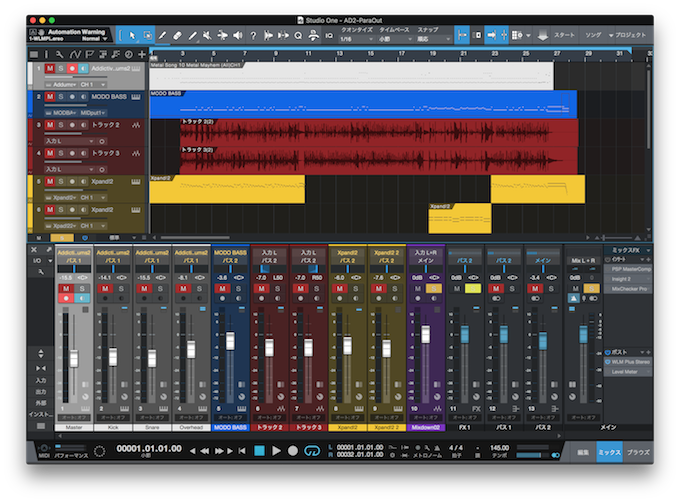Click the Rewind button in transport

click(x=204, y=451)
